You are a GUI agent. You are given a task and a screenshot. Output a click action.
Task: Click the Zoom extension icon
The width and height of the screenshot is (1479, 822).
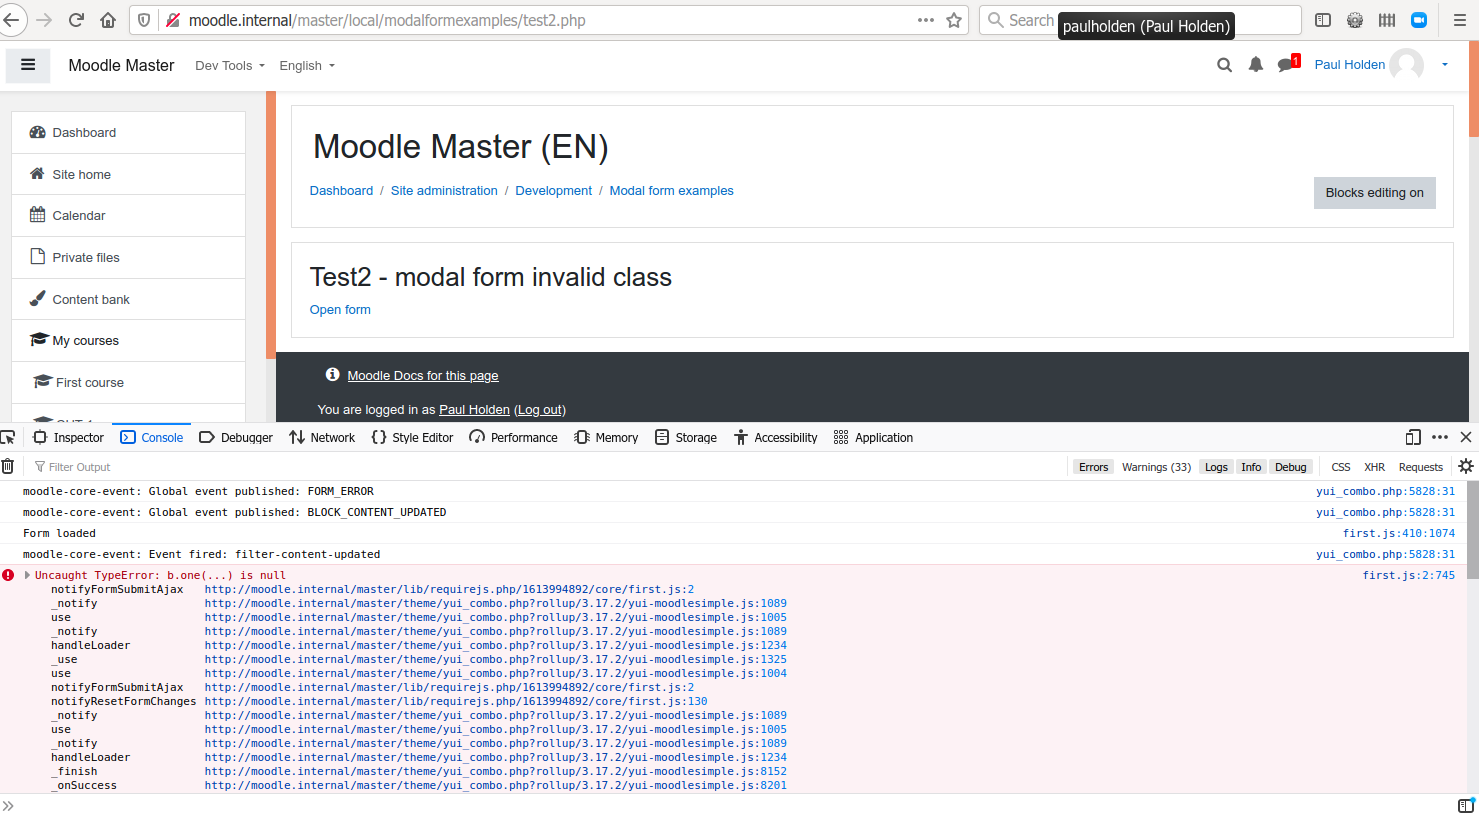coord(1419,20)
